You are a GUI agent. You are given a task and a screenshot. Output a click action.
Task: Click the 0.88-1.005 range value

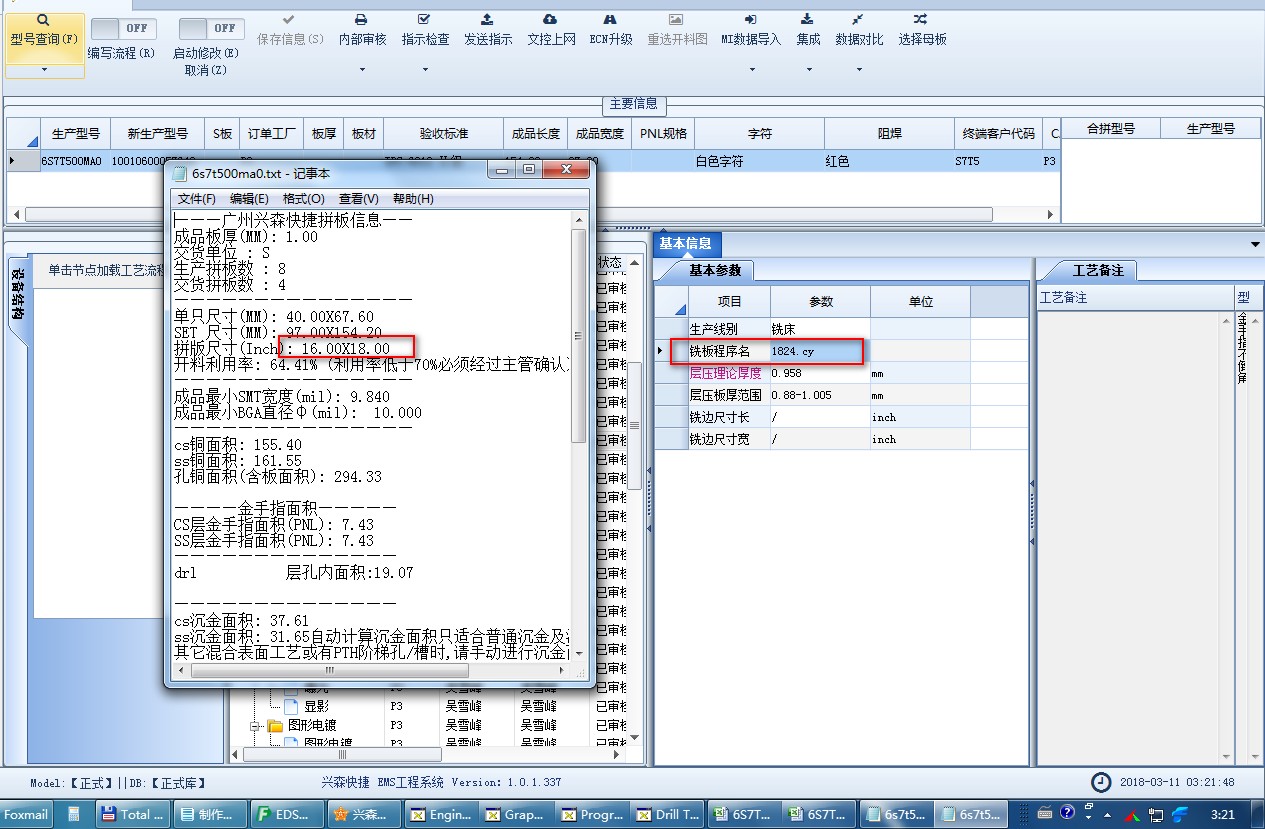pos(820,395)
